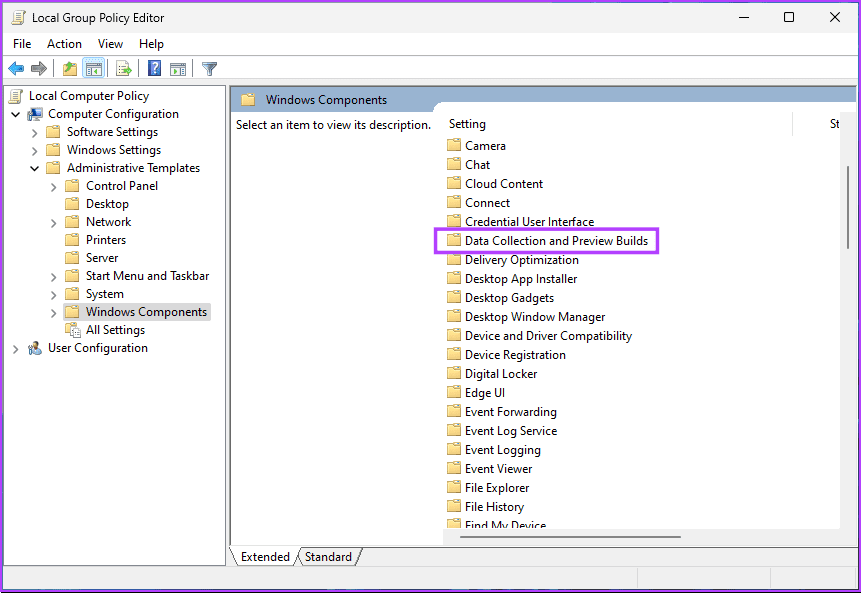
Task: Click the Forward arrow in toolbar
Action: coord(38,69)
